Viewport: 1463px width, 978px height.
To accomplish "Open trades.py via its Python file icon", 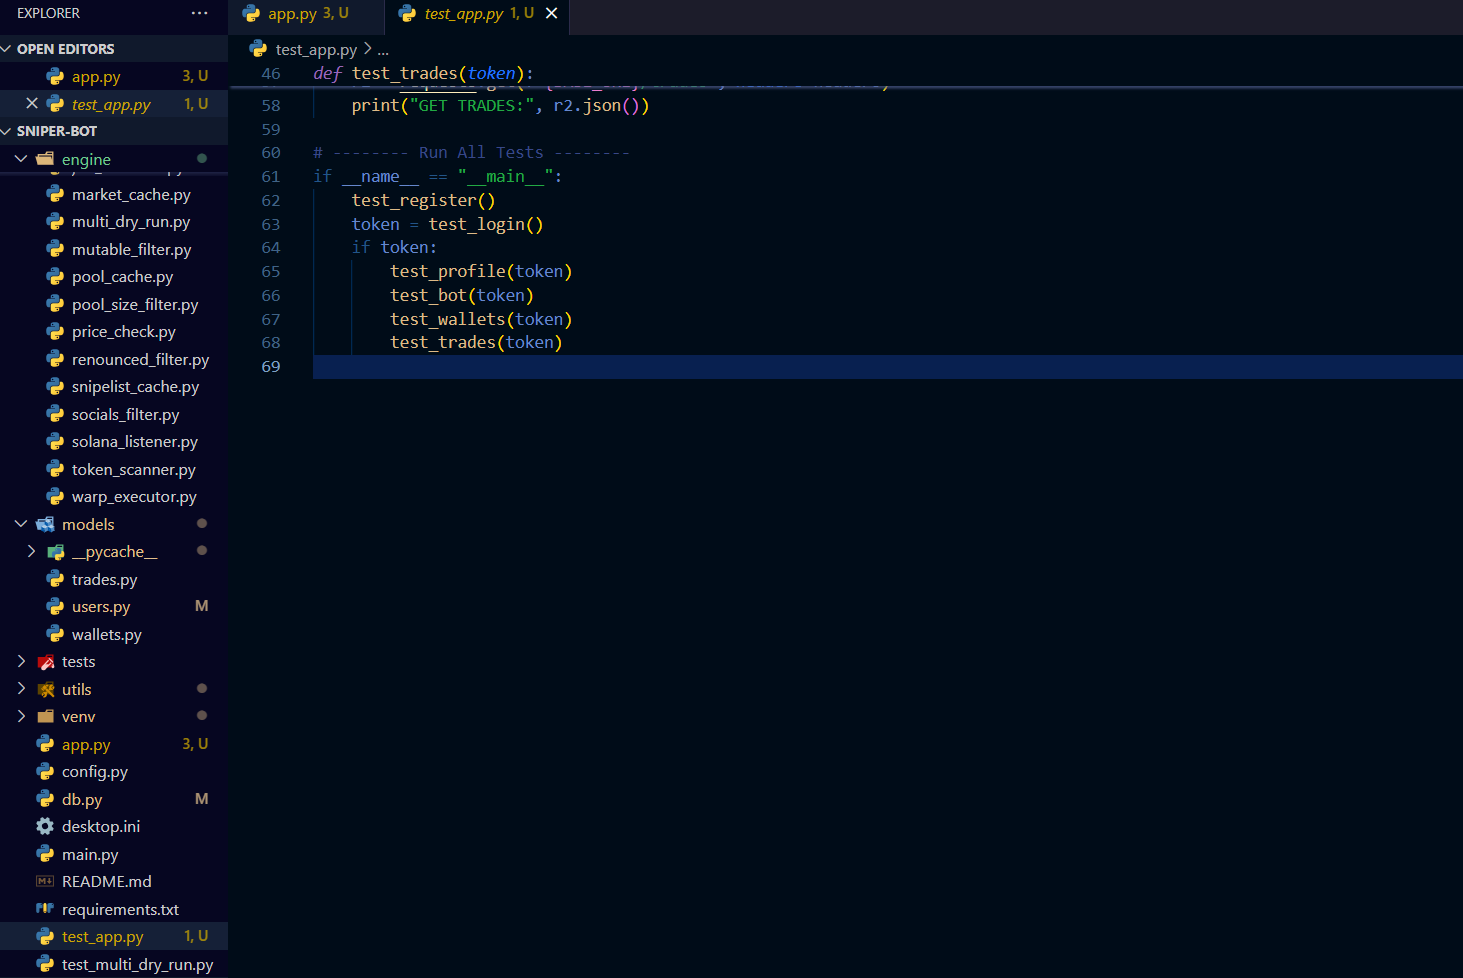I will (55, 579).
